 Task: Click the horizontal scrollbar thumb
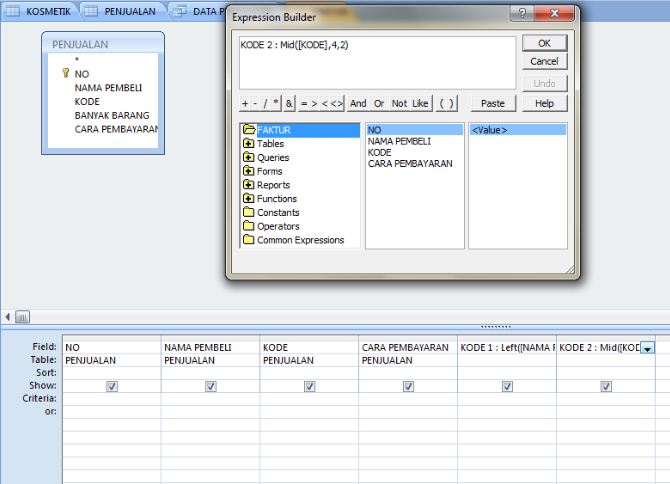pyautogui.click(x=22, y=317)
